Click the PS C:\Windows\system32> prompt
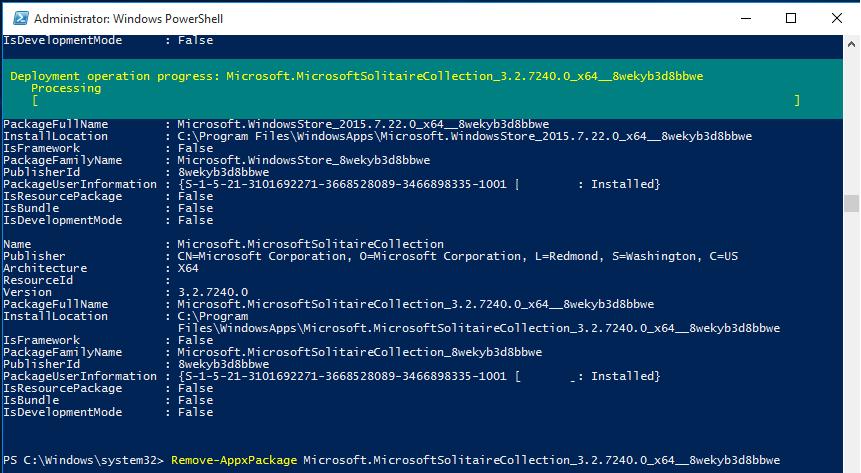Image resolution: width=861 pixels, height=473 pixels. (83, 460)
